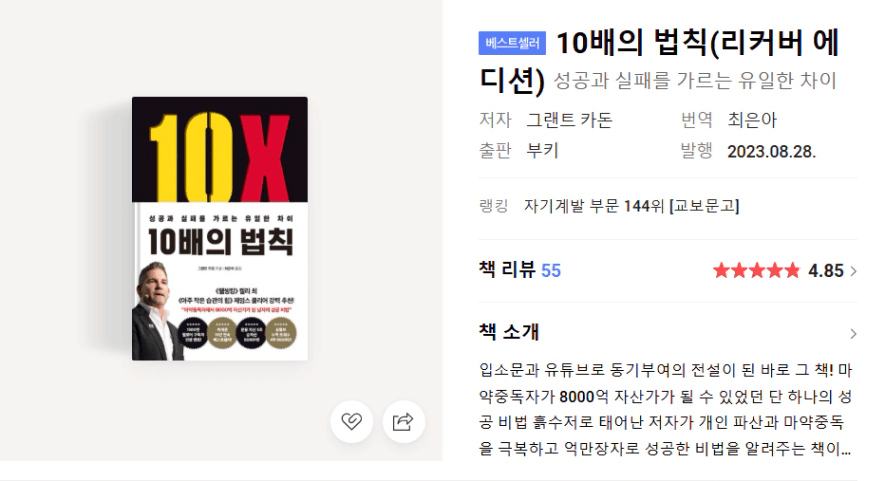The image size is (885, 481).
Task: Click the heart like icon
Action: (x=352, y=421)
